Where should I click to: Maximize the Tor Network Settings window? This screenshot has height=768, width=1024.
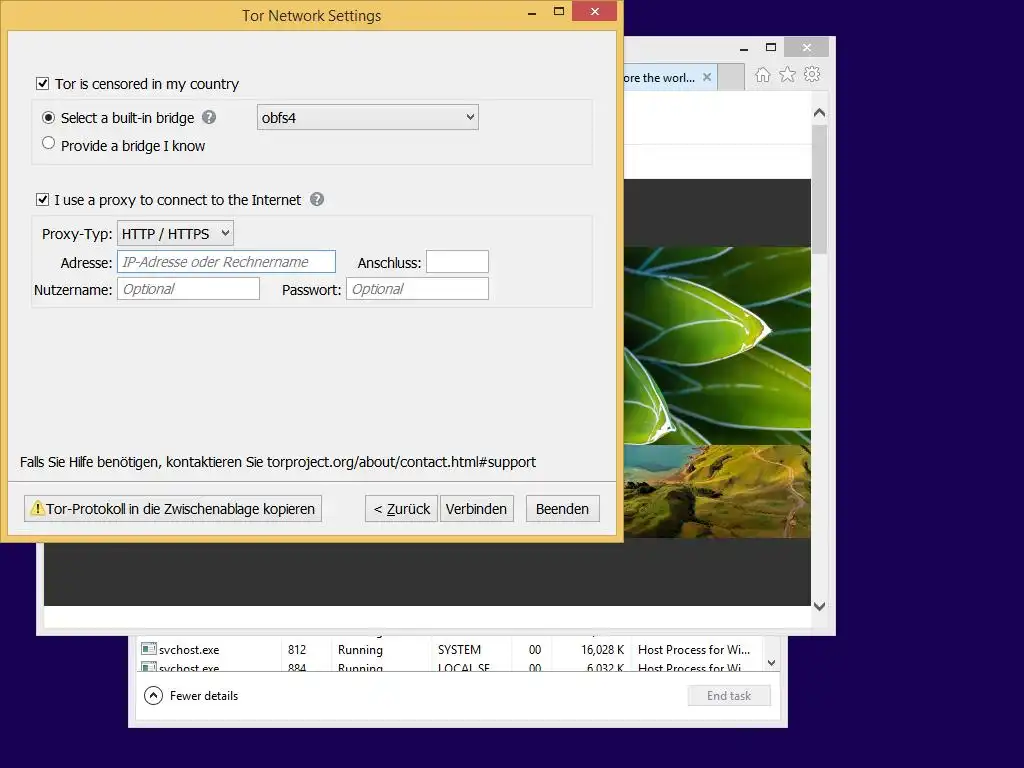click(558, 11)
